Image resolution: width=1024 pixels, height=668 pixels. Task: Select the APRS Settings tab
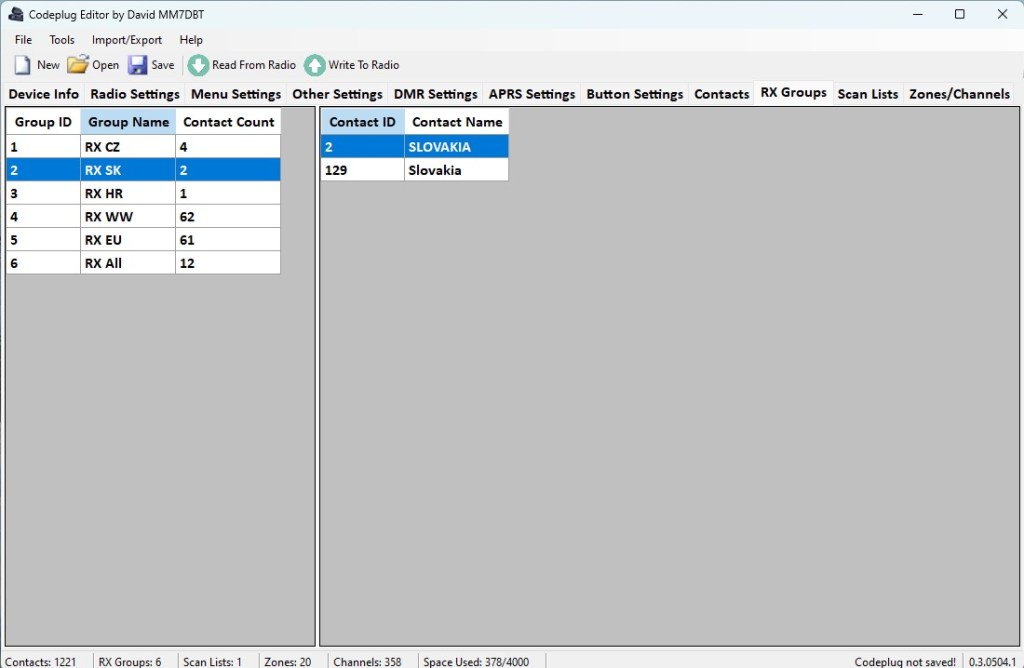point(531,94)
